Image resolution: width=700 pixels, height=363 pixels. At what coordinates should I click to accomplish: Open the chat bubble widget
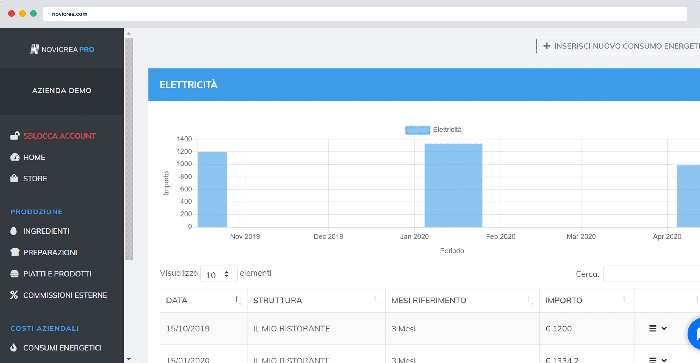(x=695, y=333)
